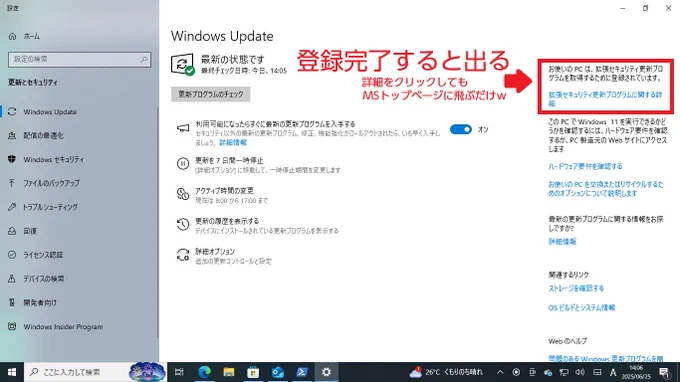Viewport: 680px width, 382px height.
Task: Select 詳細オプション option text
Action: (x=215, y=251)
